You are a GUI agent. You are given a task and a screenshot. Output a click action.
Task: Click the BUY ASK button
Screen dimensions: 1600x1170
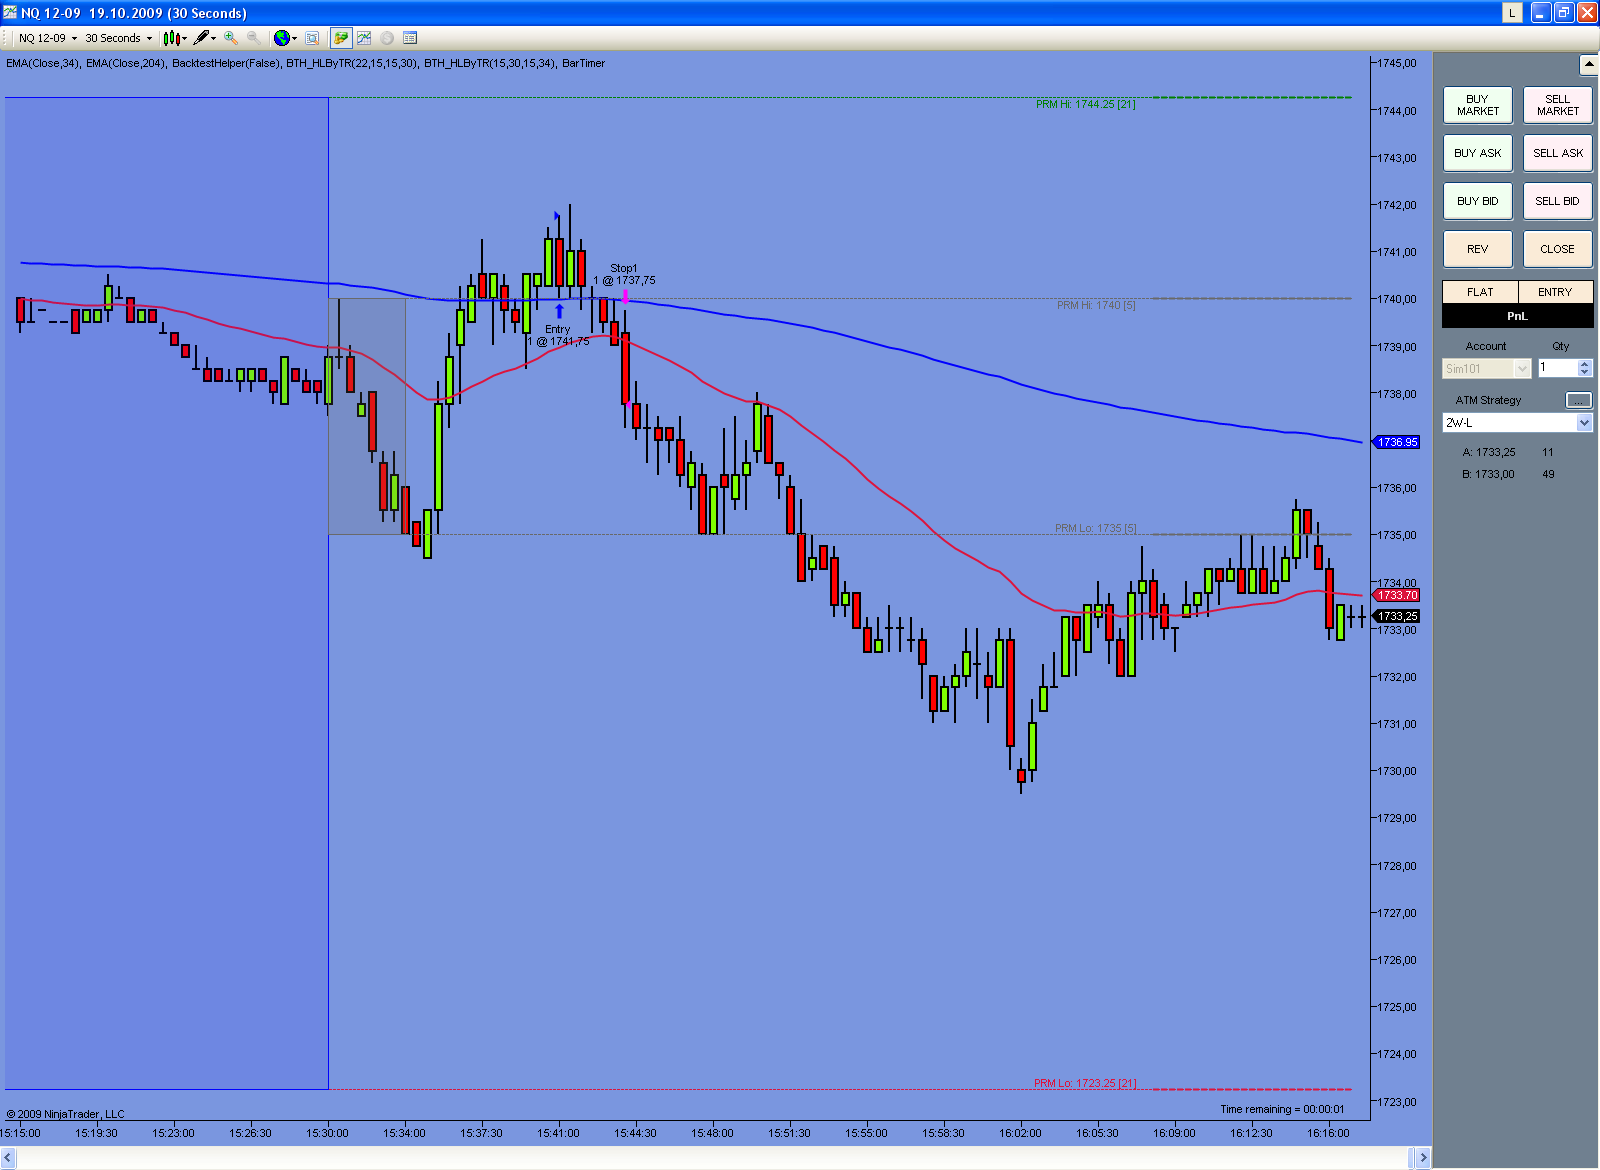pos(1478,153)
